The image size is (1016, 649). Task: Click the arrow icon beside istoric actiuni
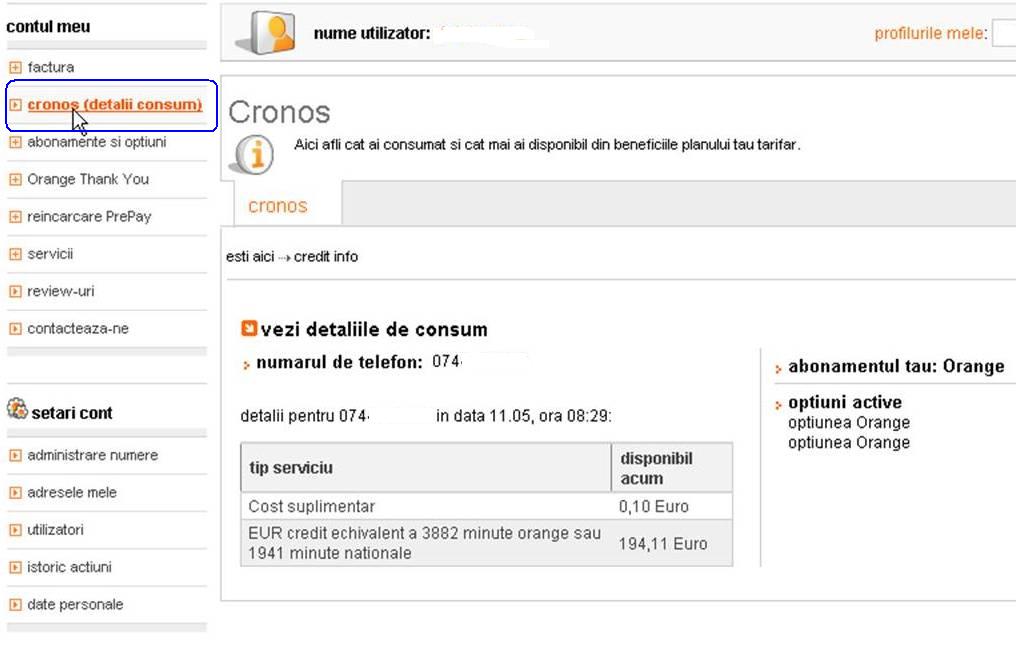pos(15,567)
